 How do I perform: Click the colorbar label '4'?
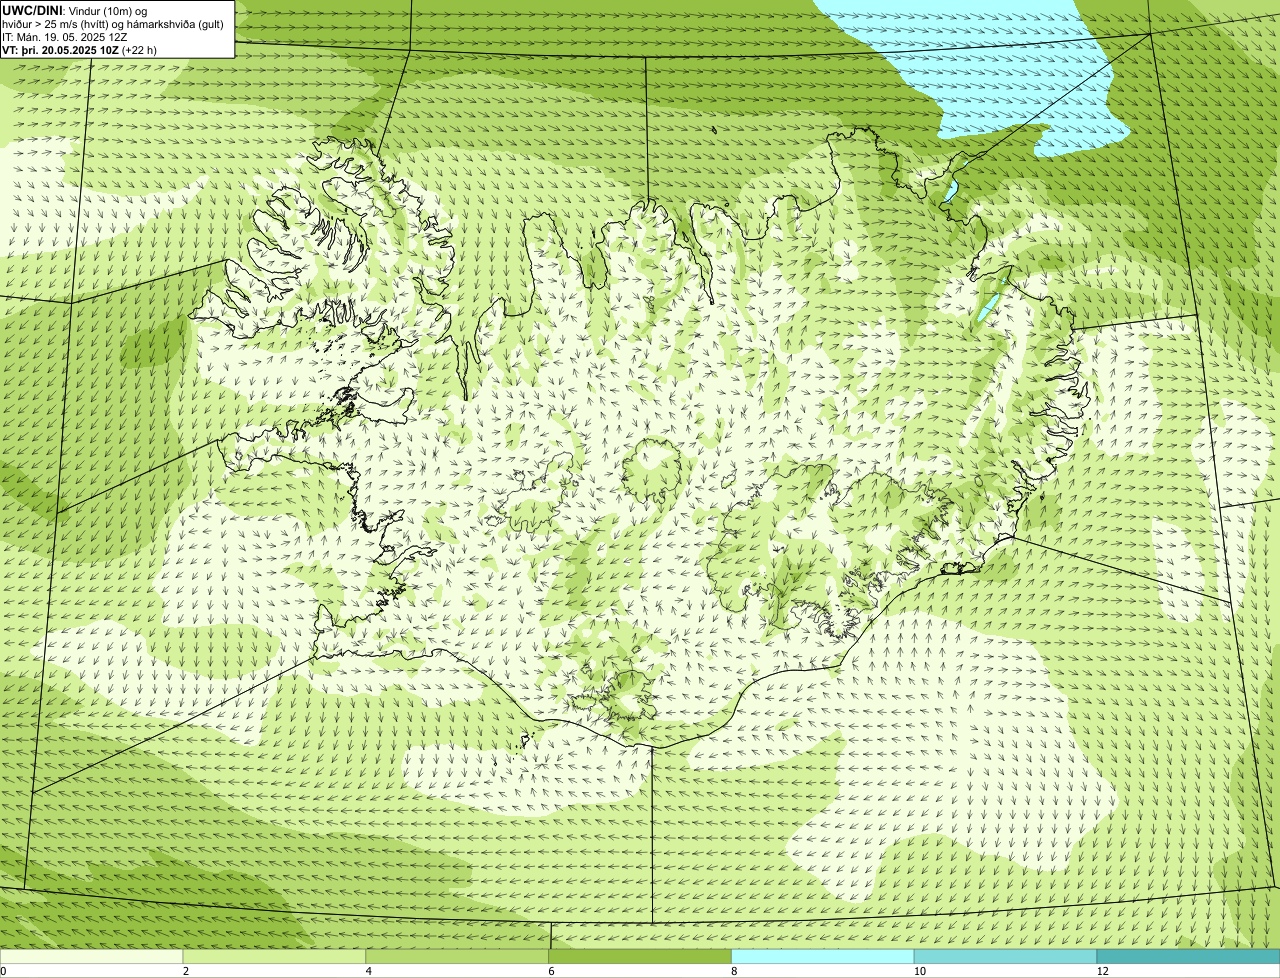(369, 971)
